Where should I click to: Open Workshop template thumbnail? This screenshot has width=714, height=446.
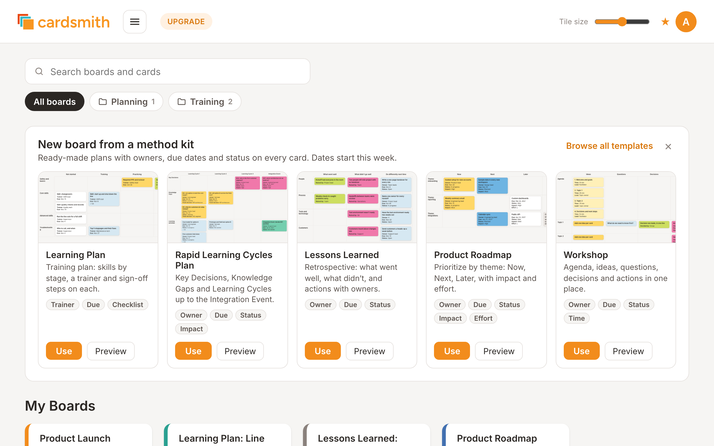pyautogui.click(x=616, y=207)
